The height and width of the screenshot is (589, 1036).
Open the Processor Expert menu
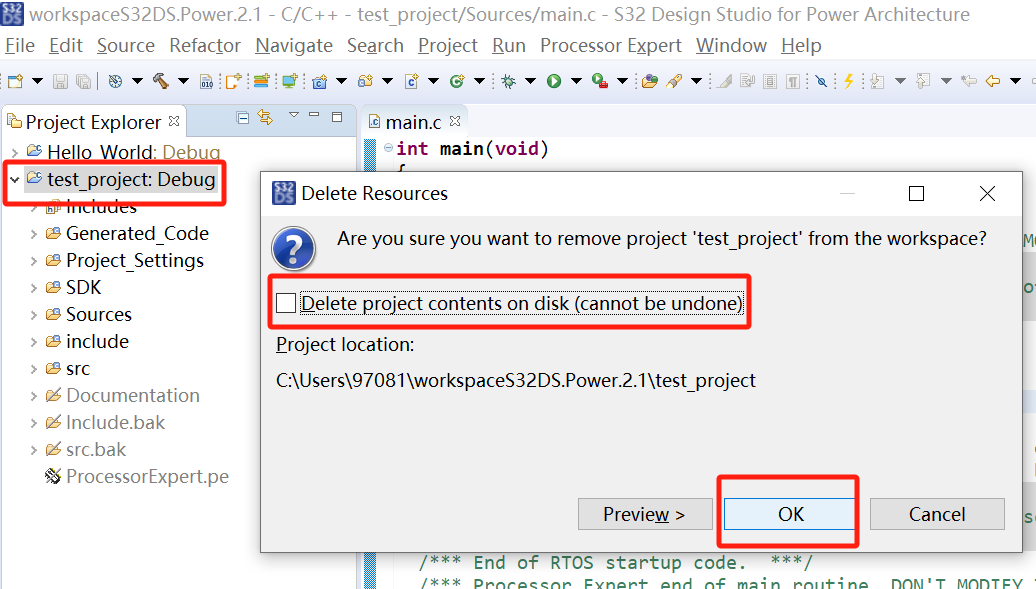point(610,46)
